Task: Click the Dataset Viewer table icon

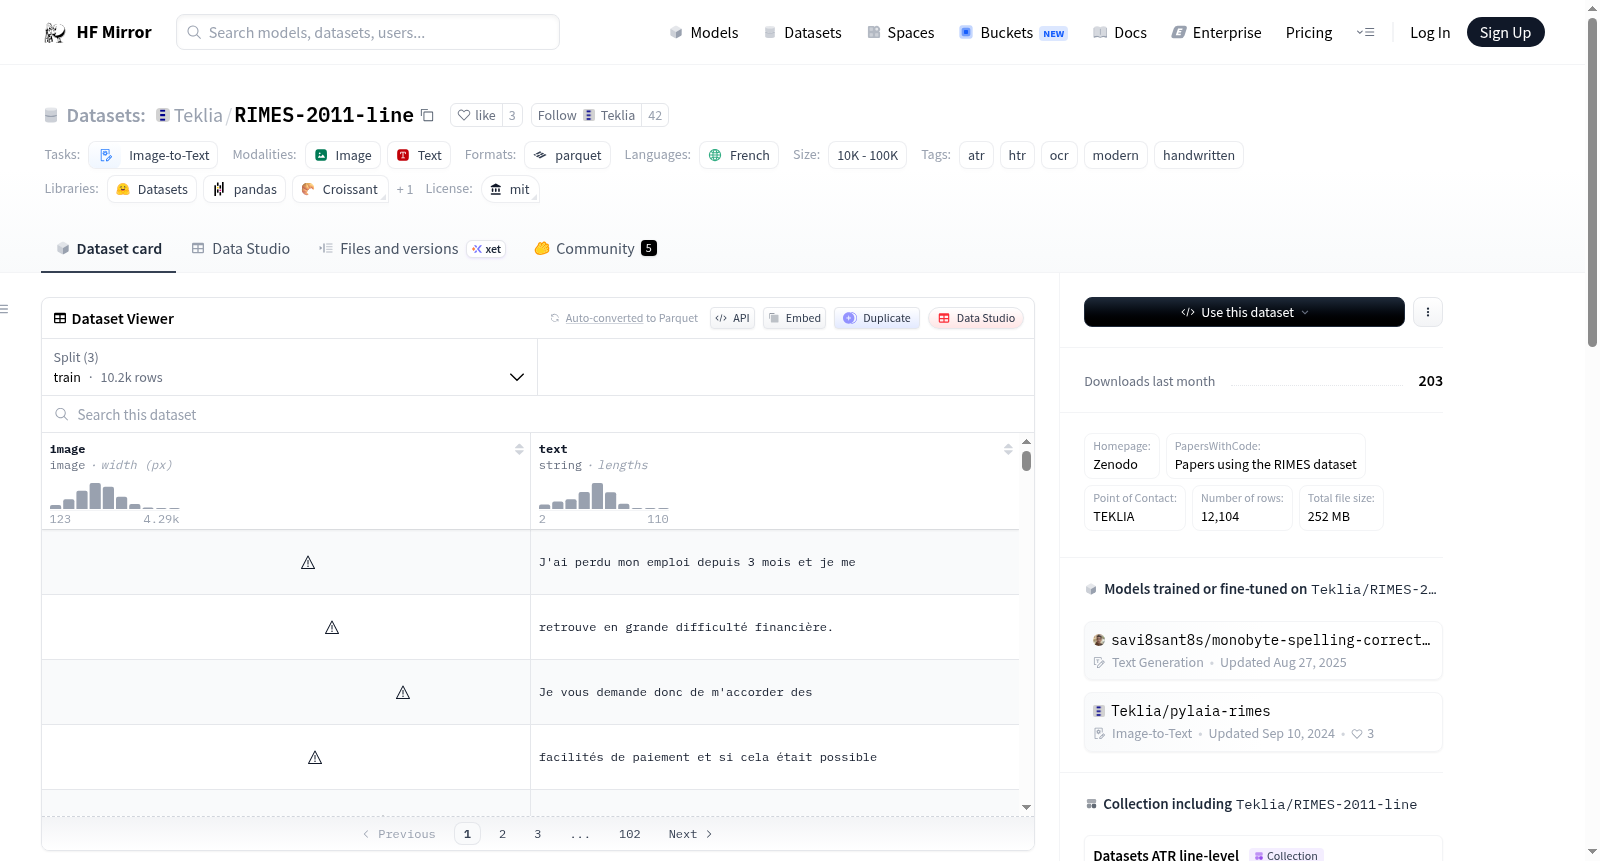Action: 60,318
